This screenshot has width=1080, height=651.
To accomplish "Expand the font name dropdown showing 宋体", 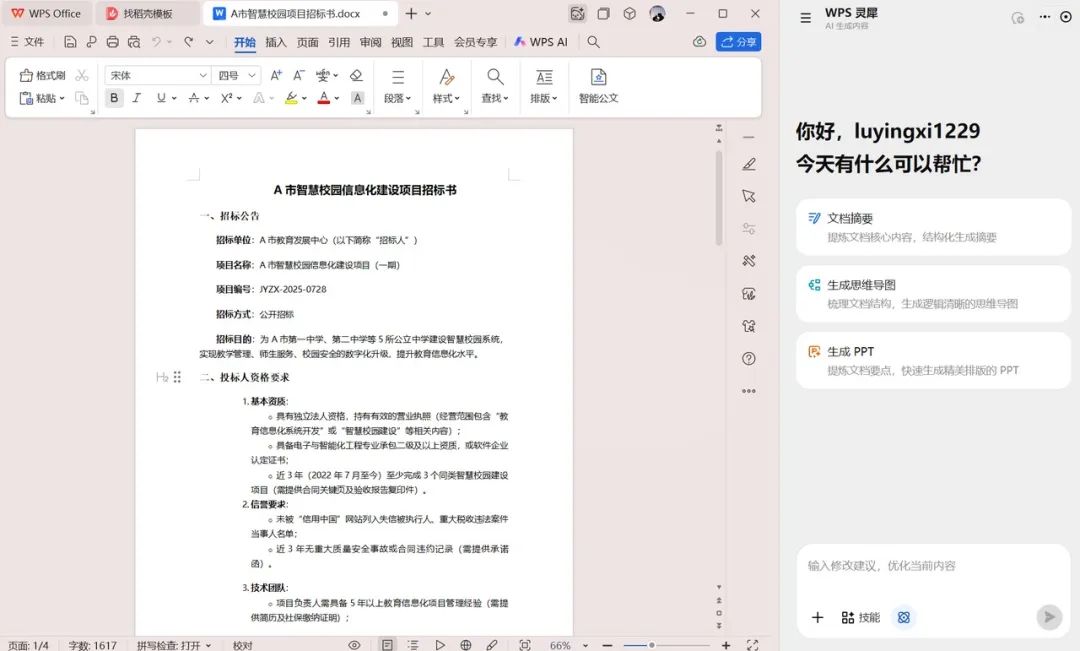I will tap(202, 75).
